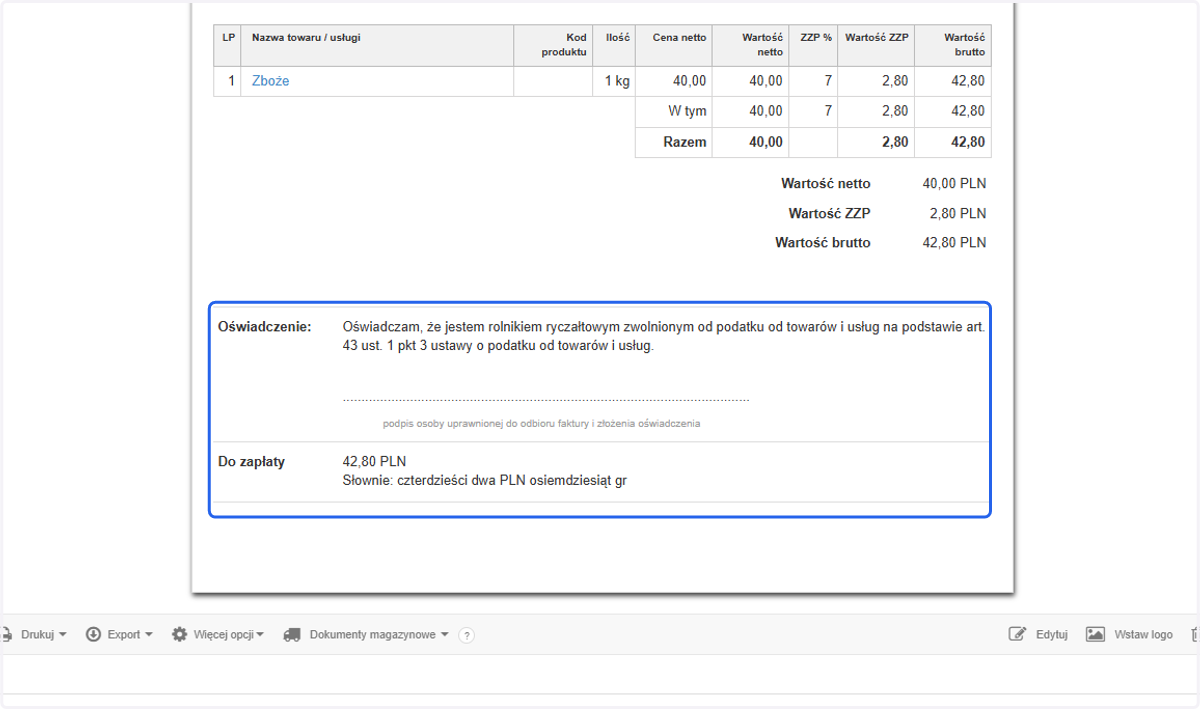1200x709 pixels.
Task: Click the Ilość column header
Action: coord(614,45)
